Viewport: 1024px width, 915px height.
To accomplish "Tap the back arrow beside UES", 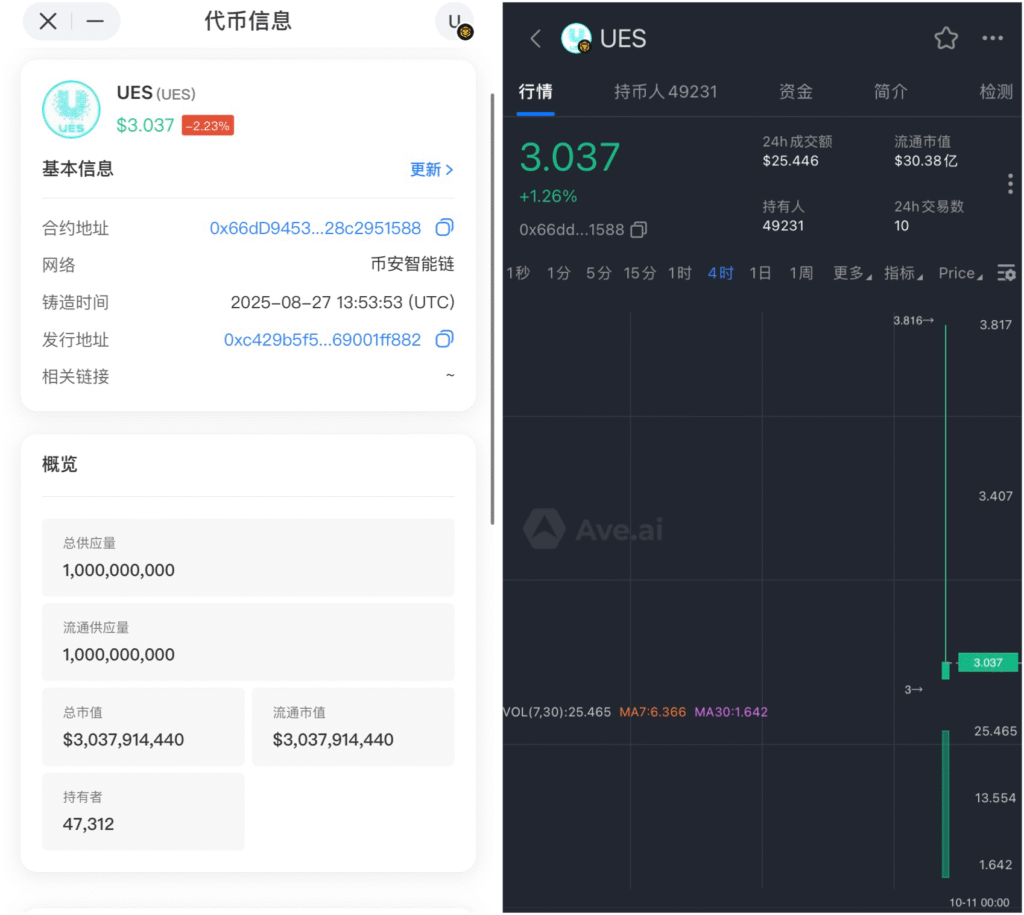I will (x=535, y=39).
